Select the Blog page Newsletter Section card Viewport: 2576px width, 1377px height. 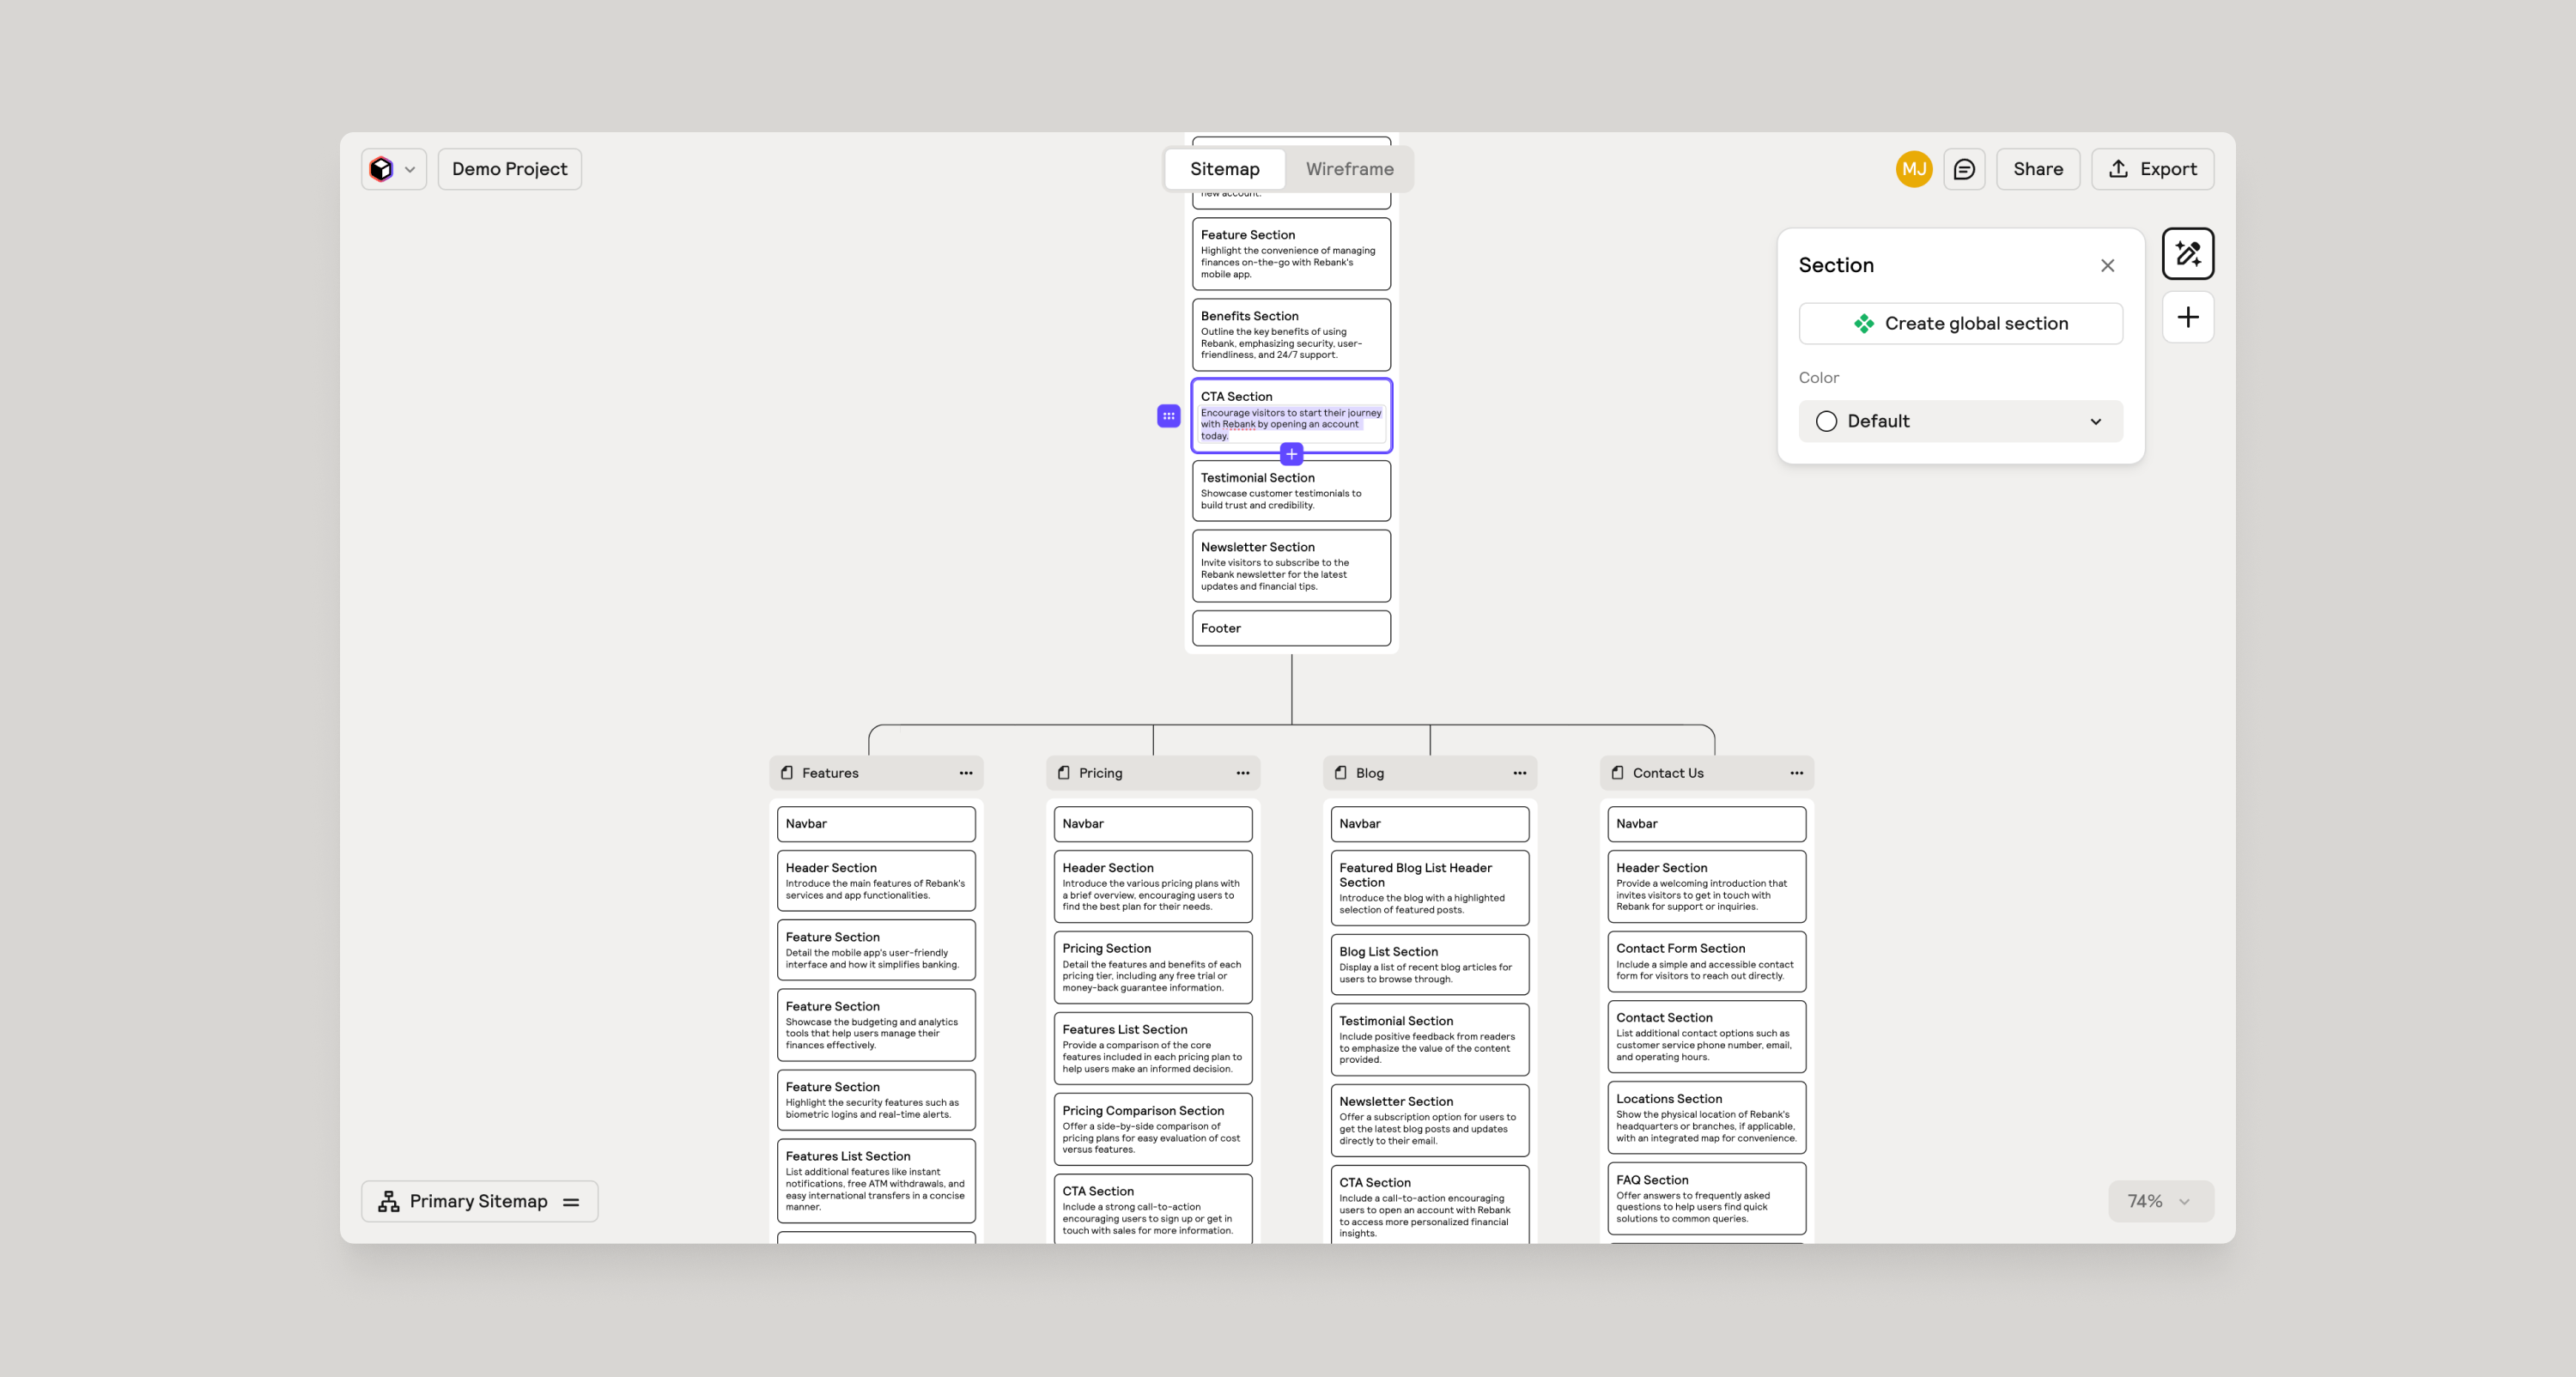[1430, 1121]
